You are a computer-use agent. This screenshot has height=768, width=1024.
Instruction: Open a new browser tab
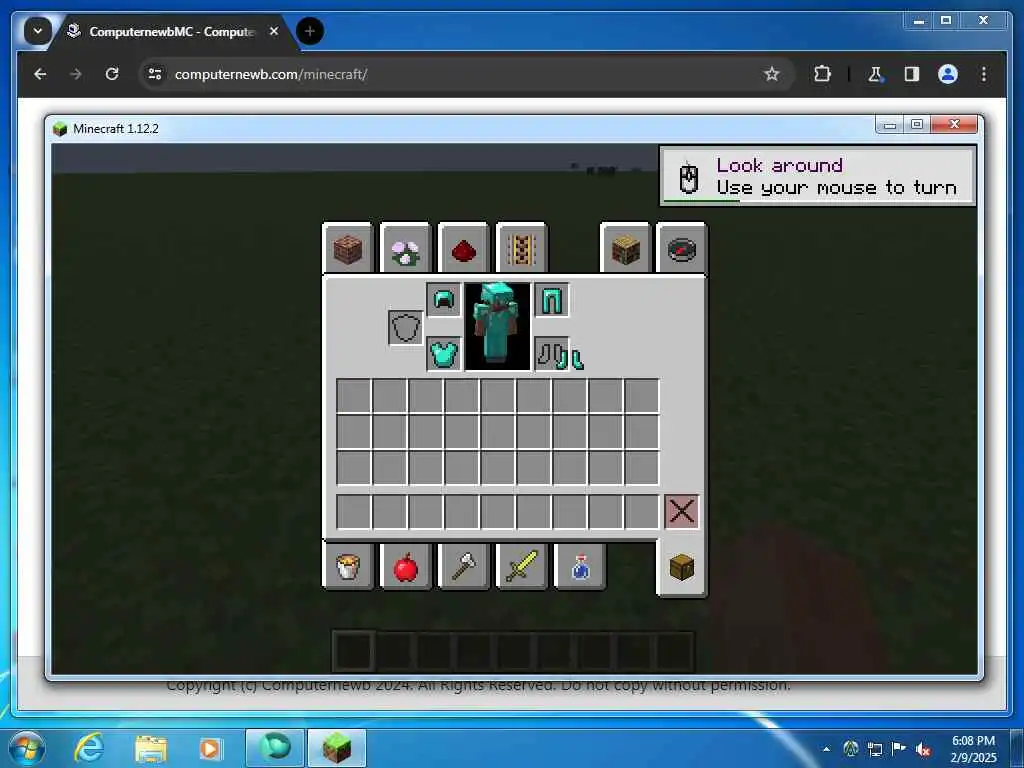(310, 31)
